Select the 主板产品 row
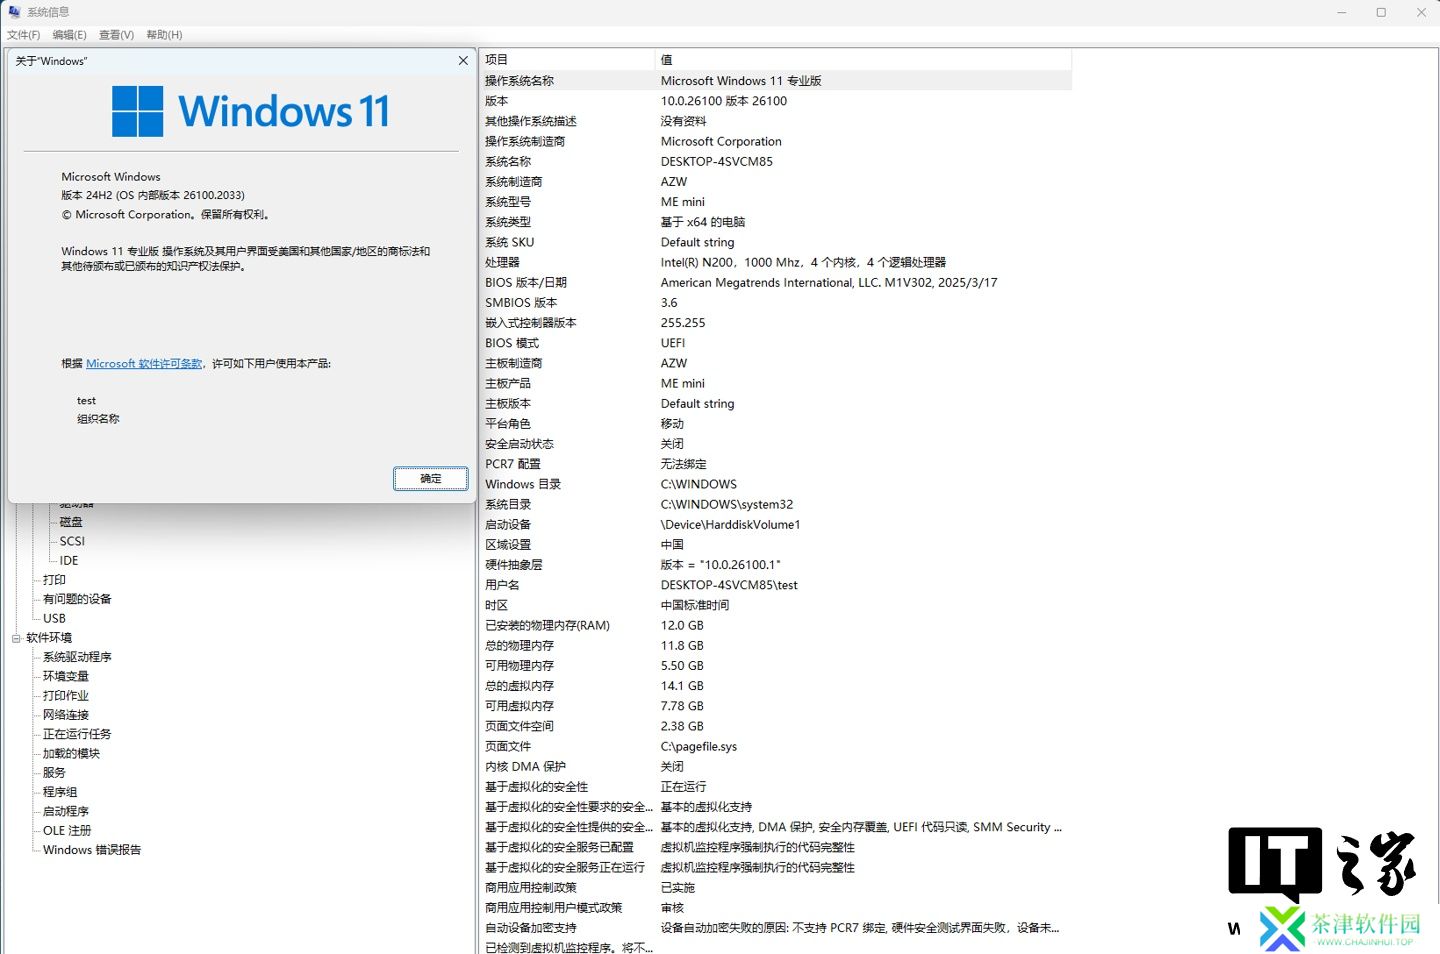 775,384
